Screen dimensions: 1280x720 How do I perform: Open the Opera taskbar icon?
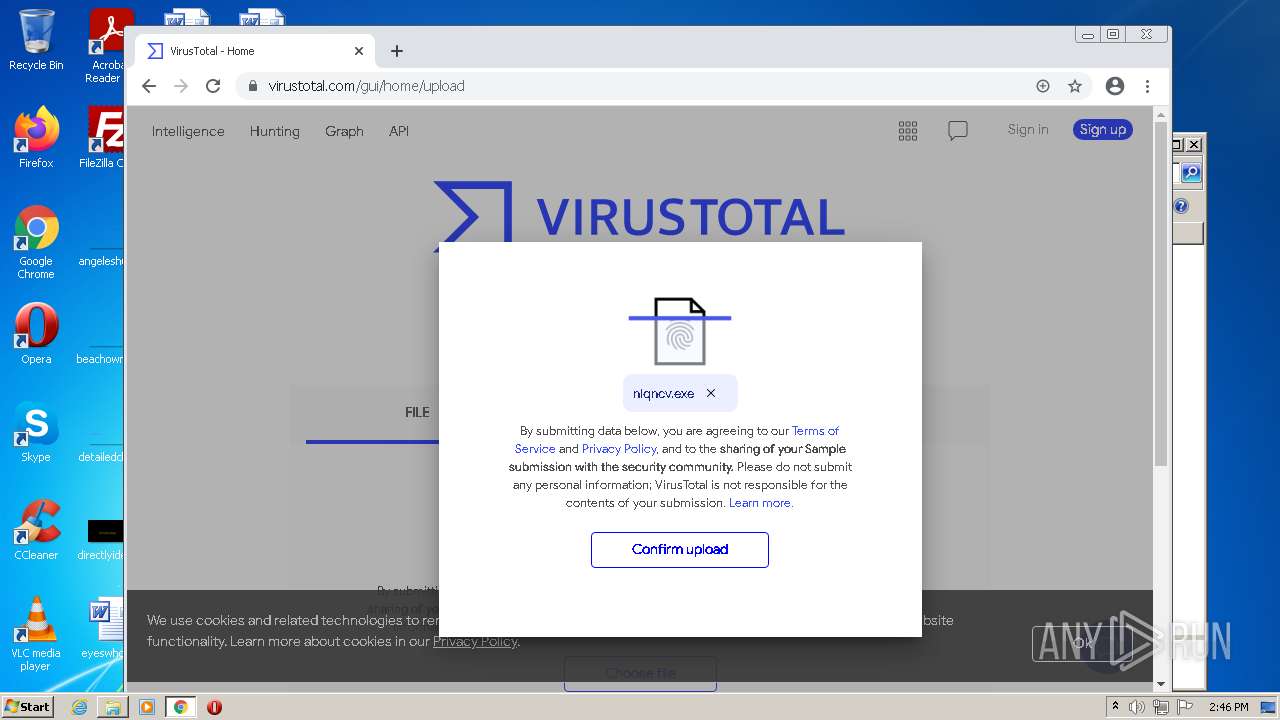(x=214, y=707)
